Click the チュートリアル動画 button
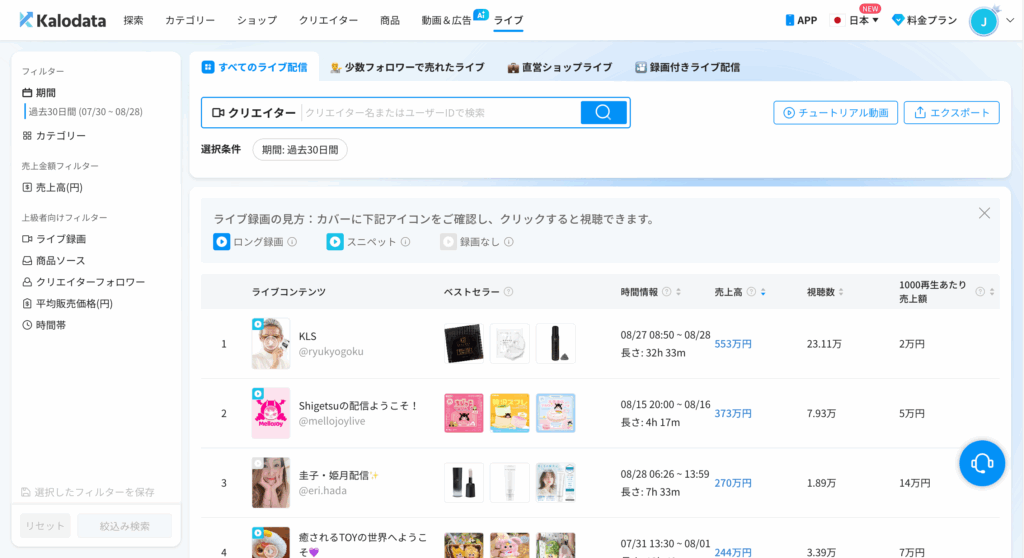The height and width of the screenshot is (558, 1024). [x=835, y=112]
